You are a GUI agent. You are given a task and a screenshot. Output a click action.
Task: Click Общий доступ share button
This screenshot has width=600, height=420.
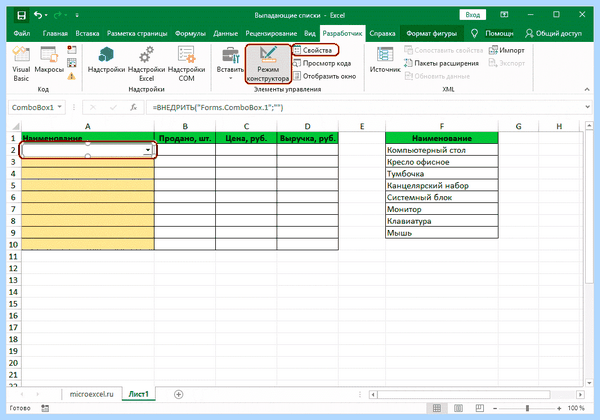tap(553, 33)
